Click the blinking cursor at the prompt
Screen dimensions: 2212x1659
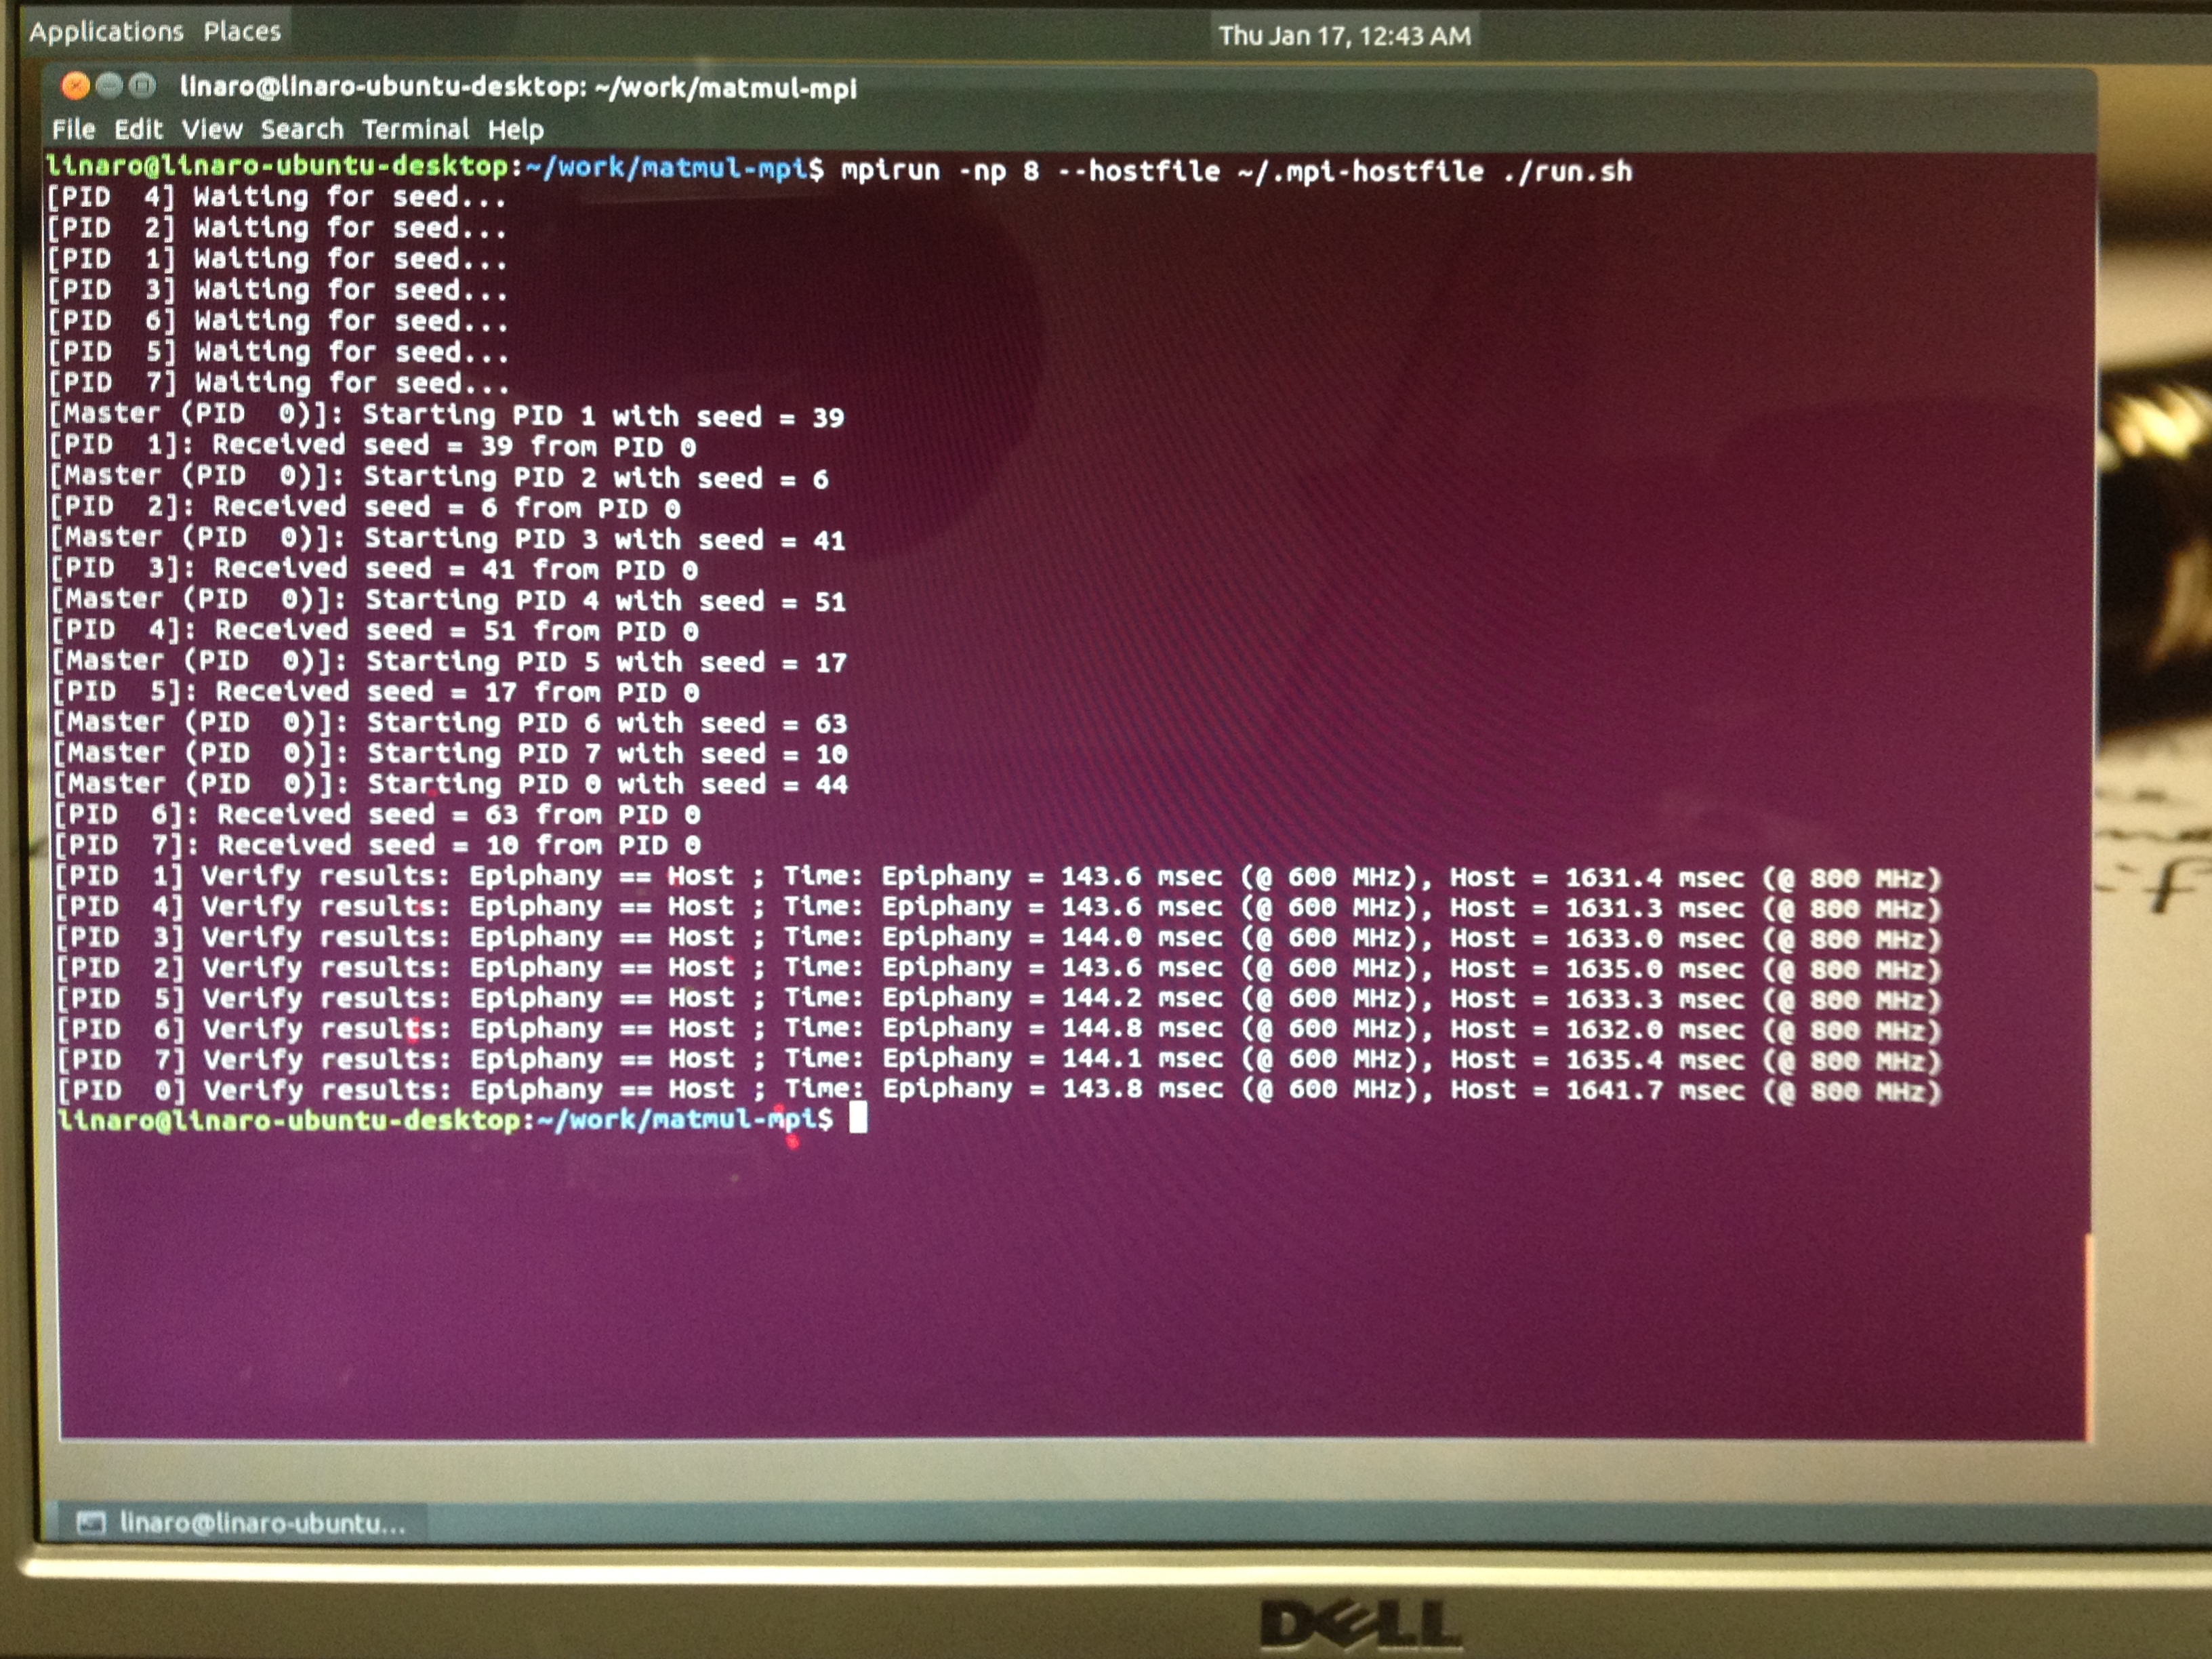[858, 1118]
